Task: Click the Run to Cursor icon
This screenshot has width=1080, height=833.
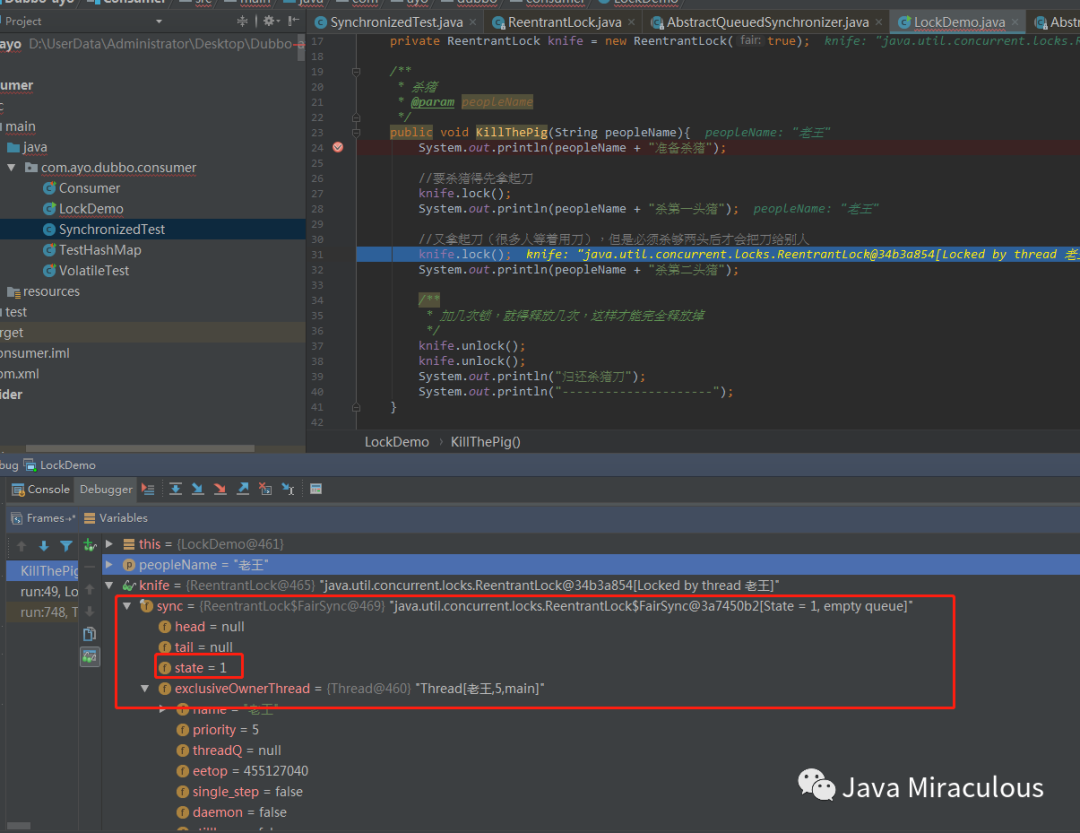Action: pyautogui.click(x=288, y=489)
